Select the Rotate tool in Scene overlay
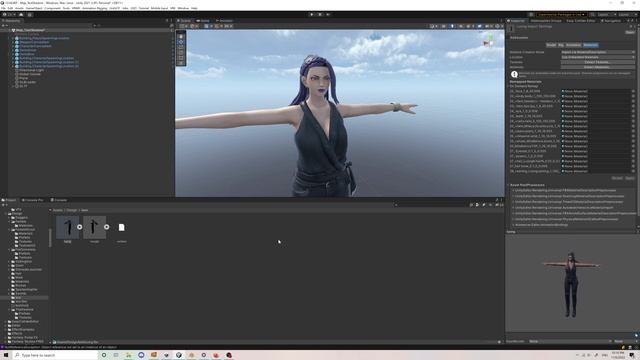The image size is (640, 360). click(x=181, y=47)
